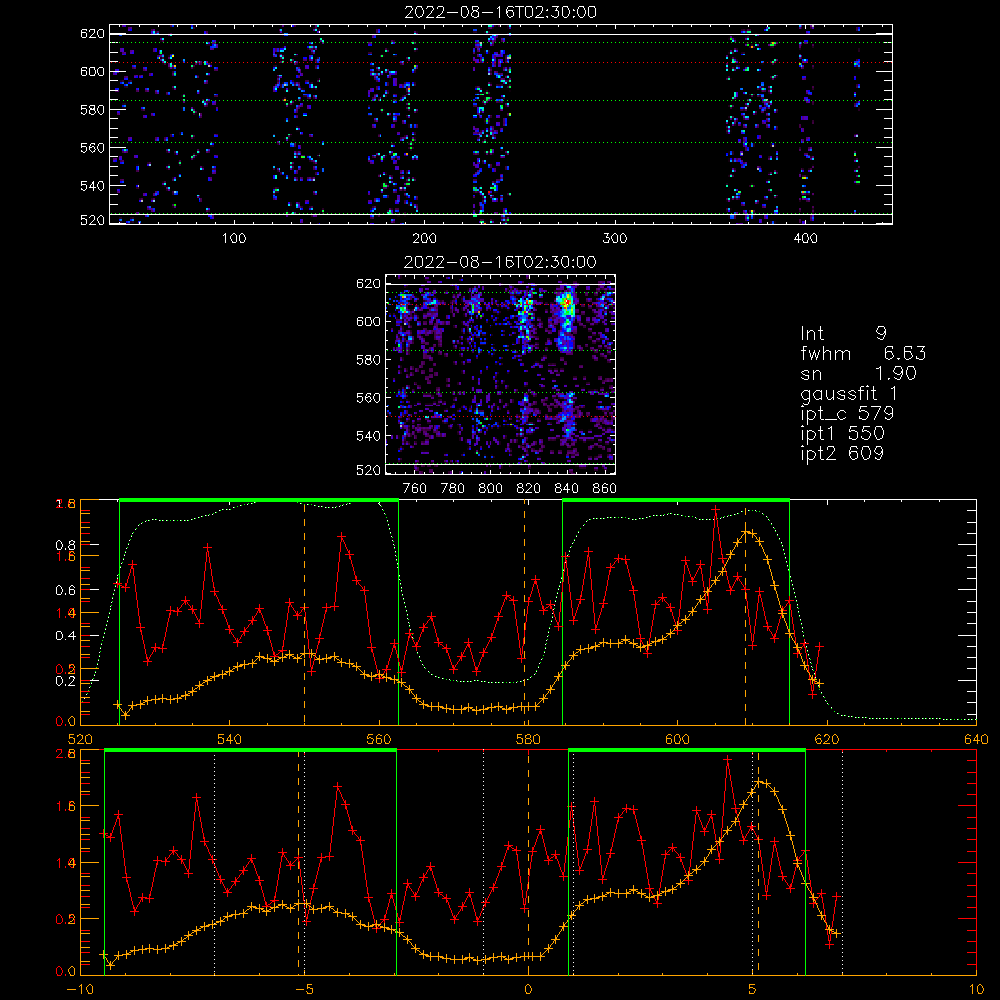Click x-axis label 400 of top panel
The width and height of the screenshot is (1000, 1000).
coord(805,239)
